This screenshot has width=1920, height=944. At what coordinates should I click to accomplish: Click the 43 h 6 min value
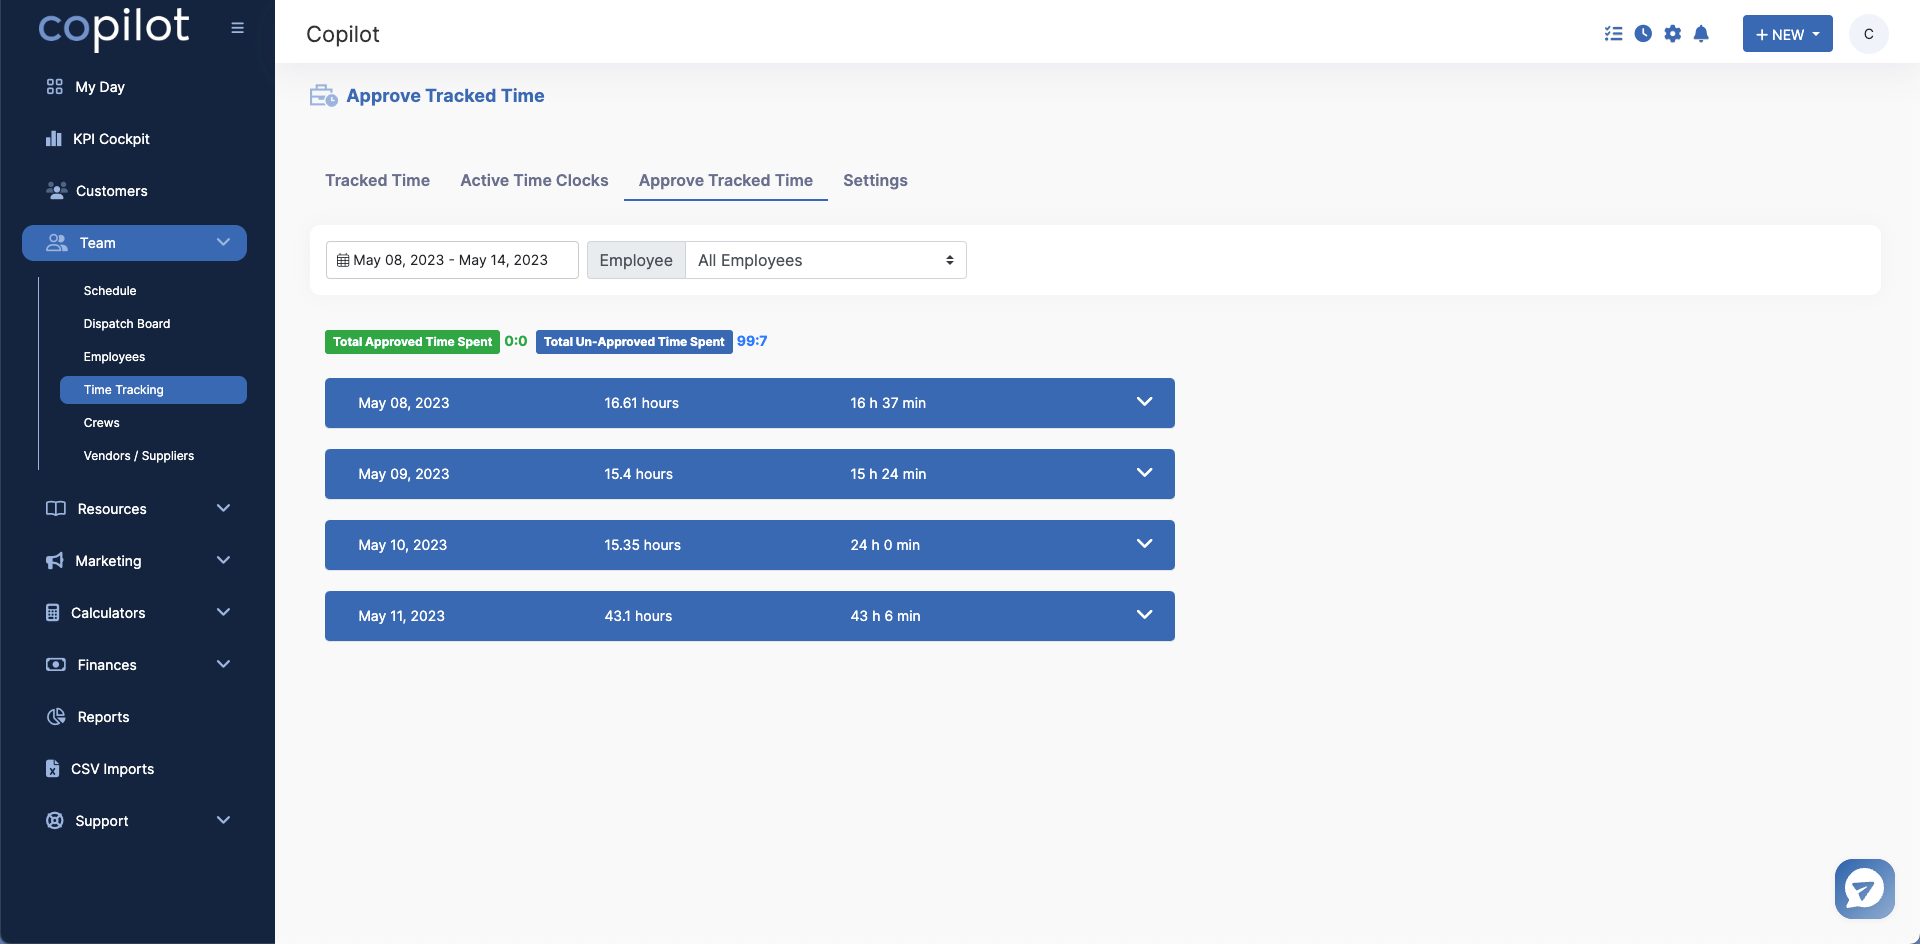point(885,616)
